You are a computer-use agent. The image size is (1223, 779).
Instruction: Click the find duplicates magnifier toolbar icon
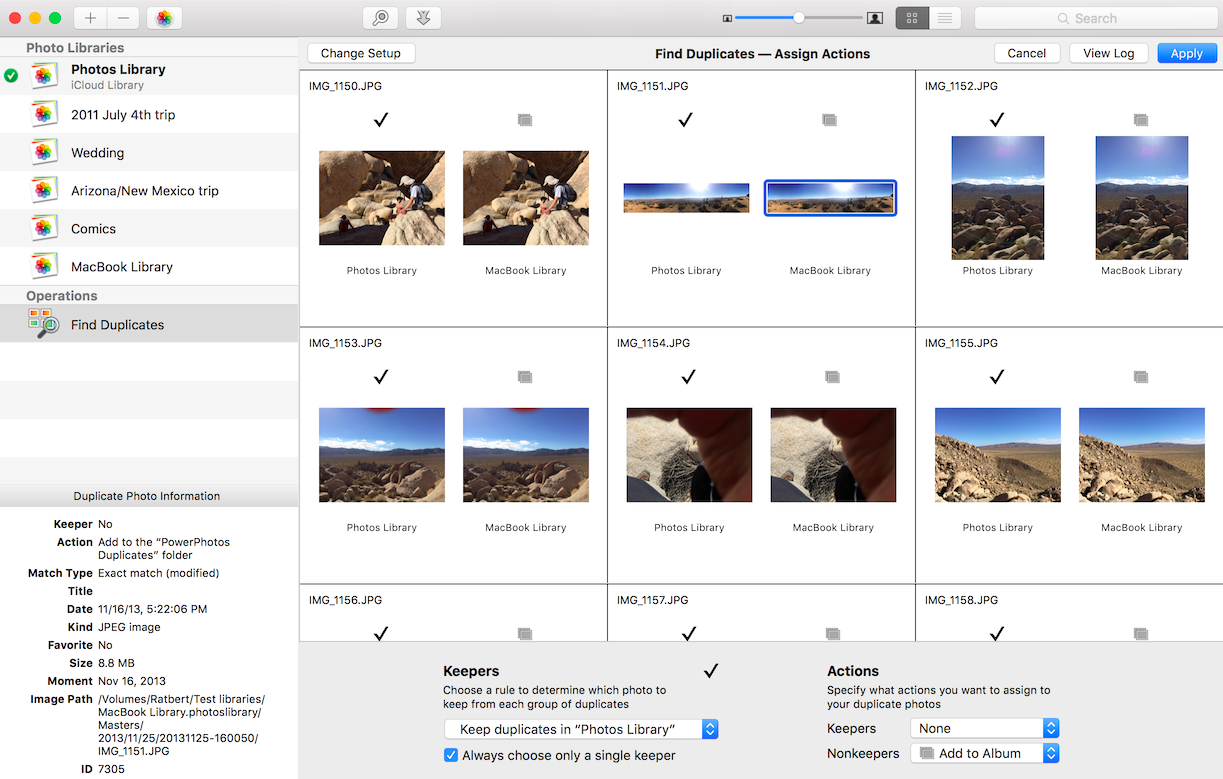pos(380,18)
